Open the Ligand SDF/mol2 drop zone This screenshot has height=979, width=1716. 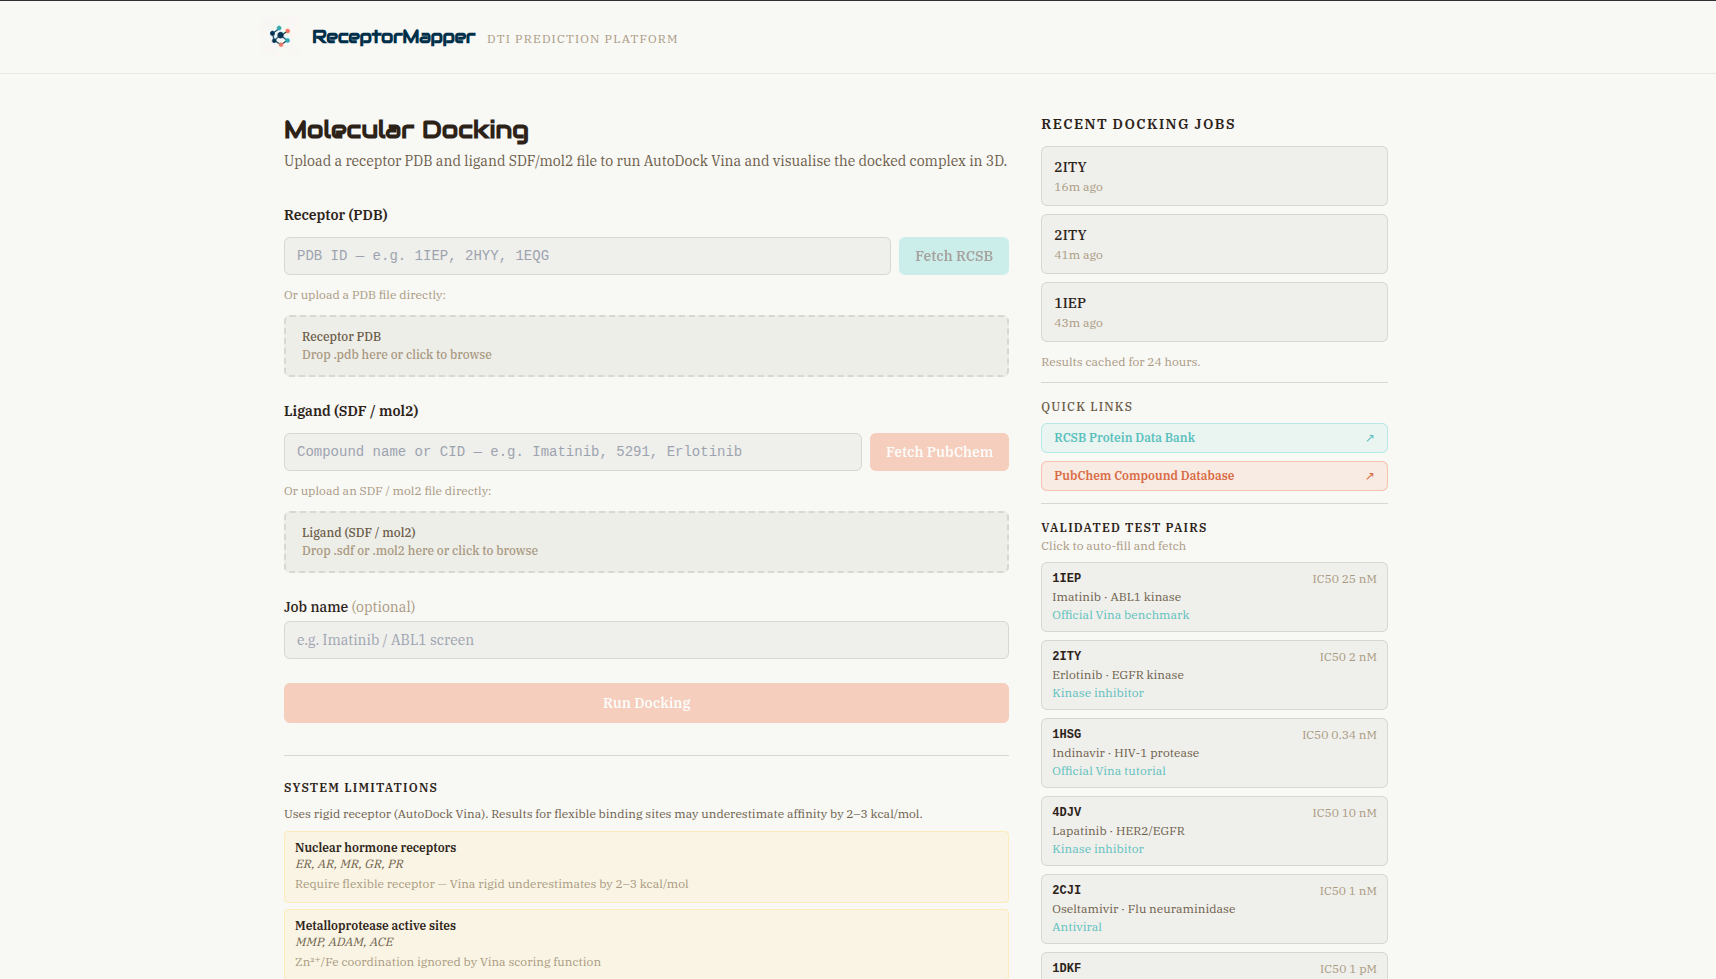click(x=646, y=542)
